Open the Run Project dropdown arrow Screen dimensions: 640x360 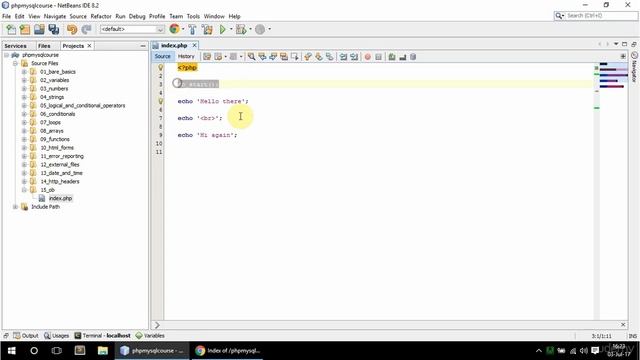pos(231,29)
